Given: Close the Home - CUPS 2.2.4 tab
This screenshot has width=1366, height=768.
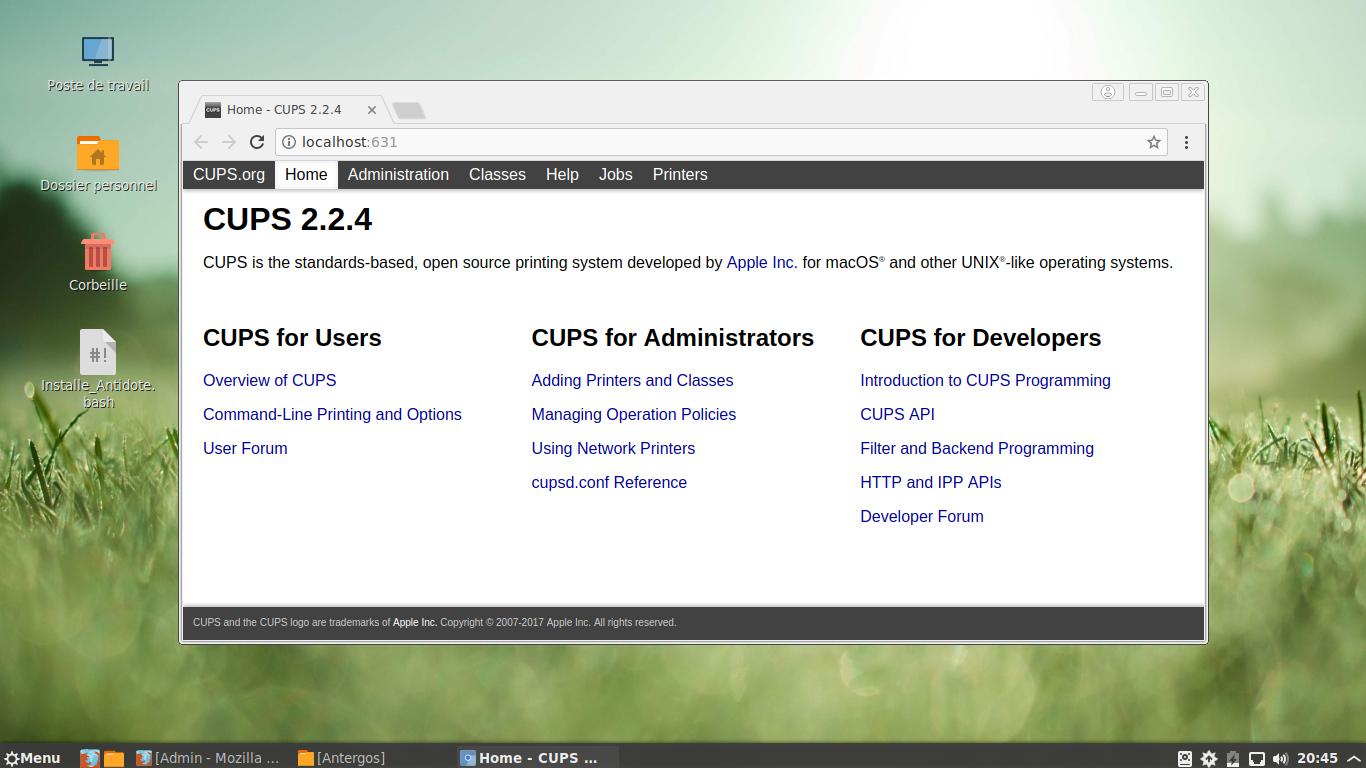Looking at the screenshot, I should 372,110.
